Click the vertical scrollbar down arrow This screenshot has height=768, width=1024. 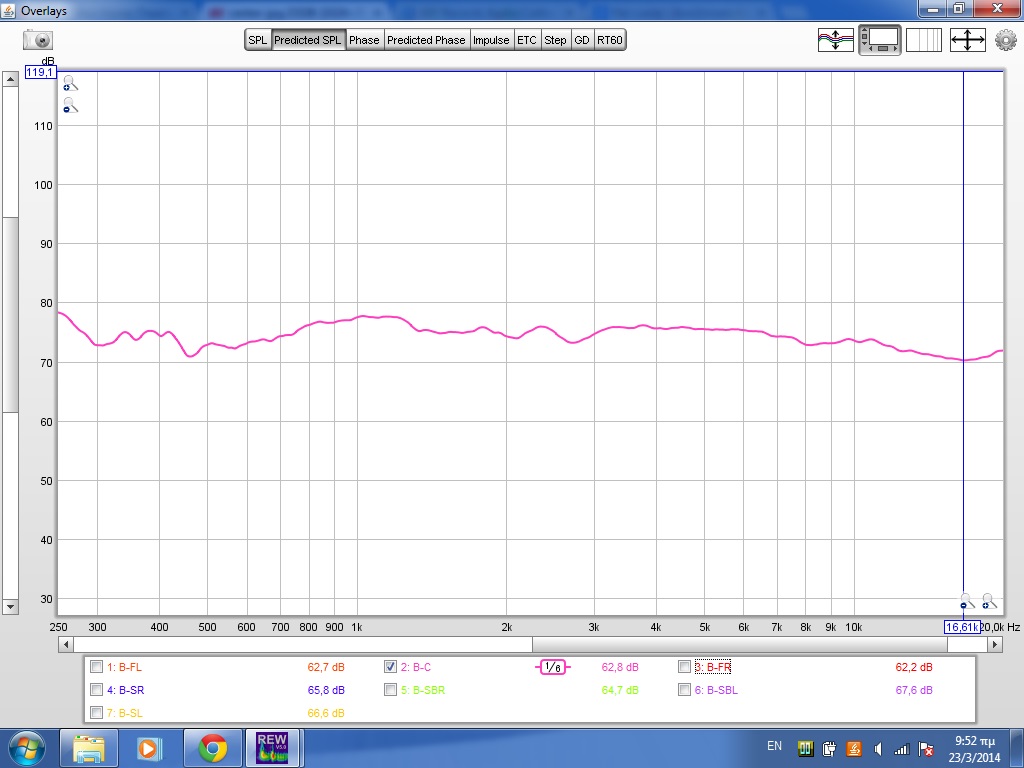[x=10, y=606]
